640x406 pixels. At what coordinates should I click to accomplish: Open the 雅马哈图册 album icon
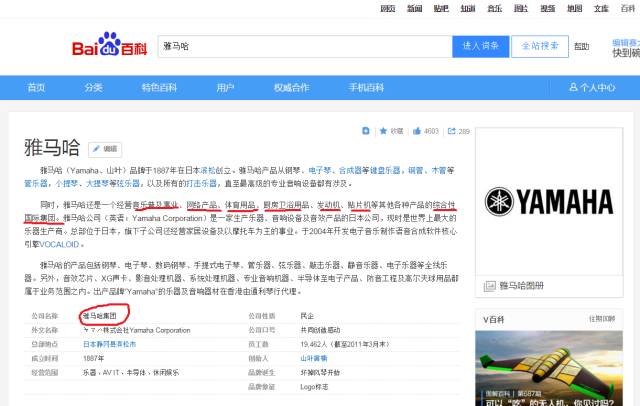pyautogui.click(x=489, y=286)
